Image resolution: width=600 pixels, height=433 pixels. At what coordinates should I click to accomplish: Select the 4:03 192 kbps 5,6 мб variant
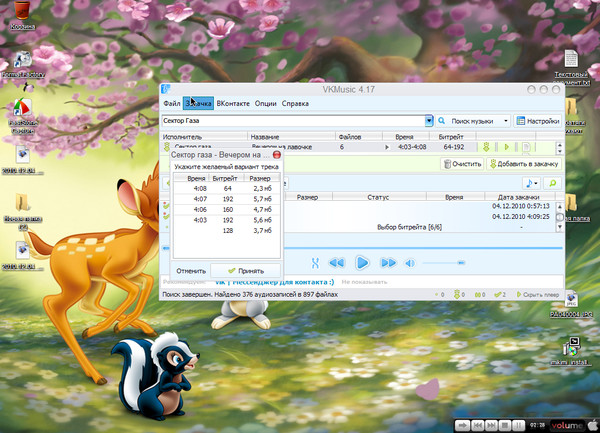(x=227, y=220)
